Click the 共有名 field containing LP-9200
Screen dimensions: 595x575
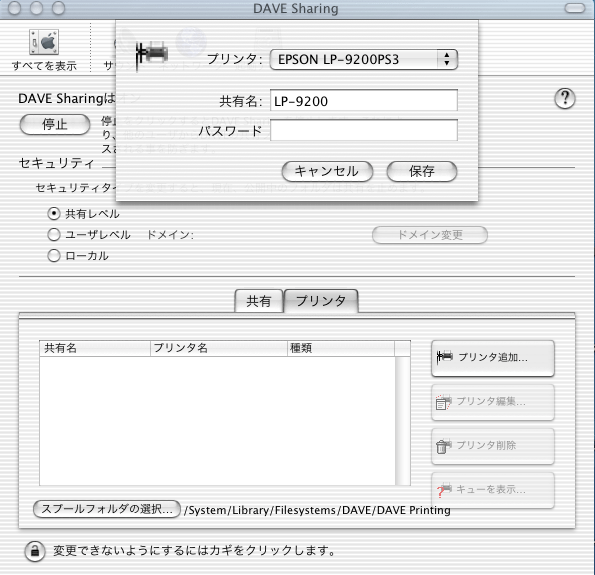(364, 101)
